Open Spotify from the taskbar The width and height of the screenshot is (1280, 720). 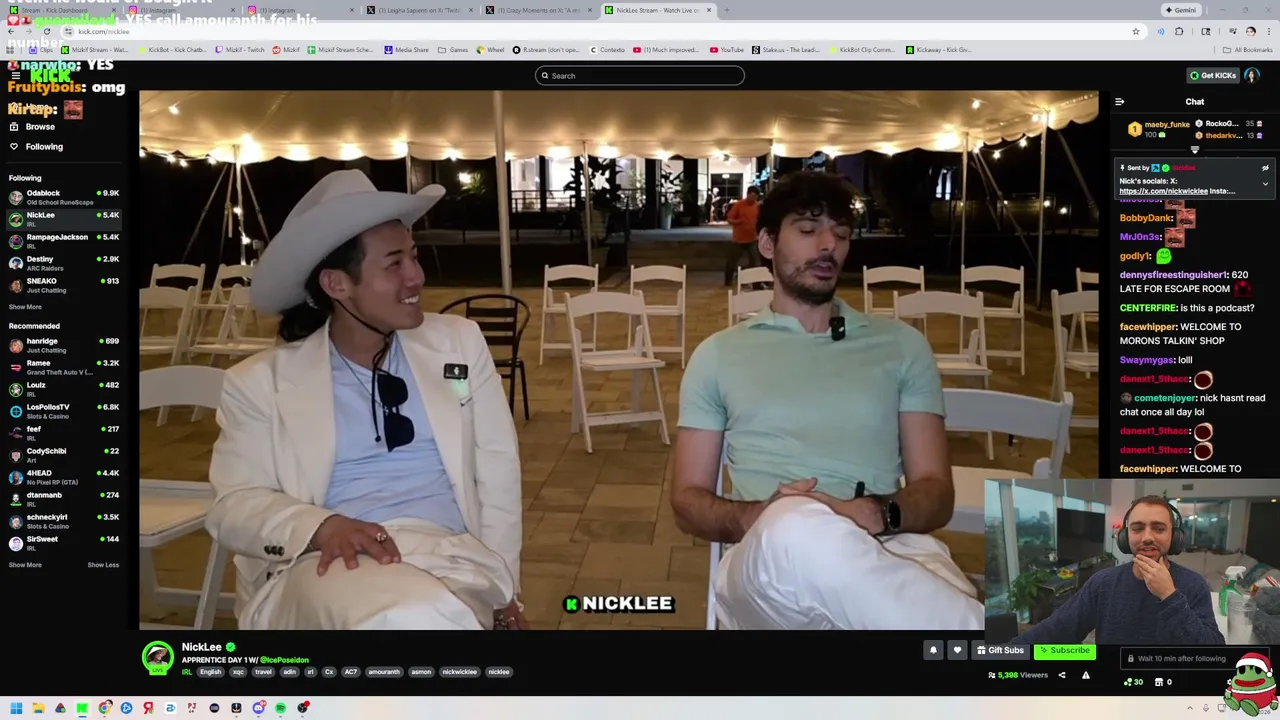tap(280, 708)
